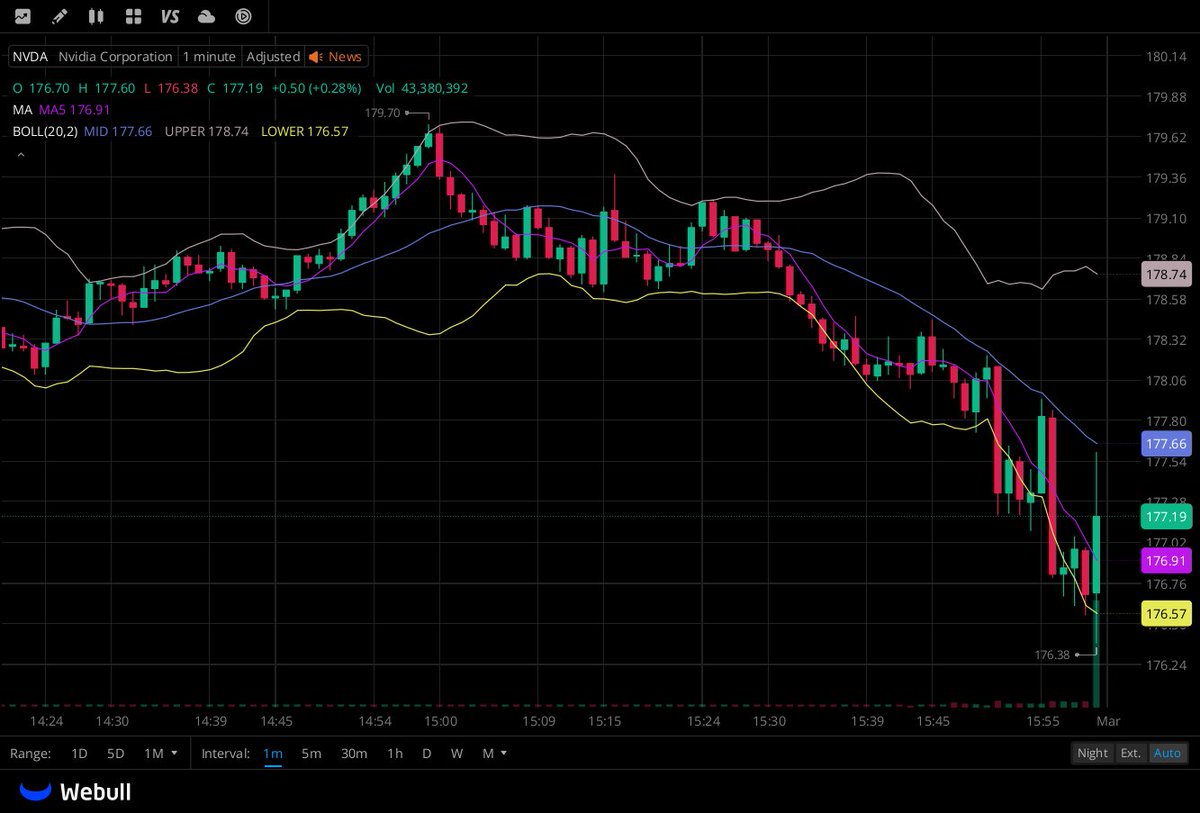Click the MA indicator label

(x=22, y=110)
